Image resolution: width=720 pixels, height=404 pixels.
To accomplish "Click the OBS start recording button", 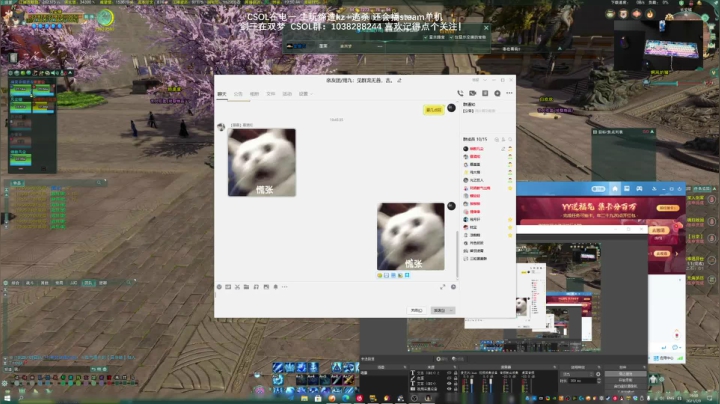I will pos(625,380).
